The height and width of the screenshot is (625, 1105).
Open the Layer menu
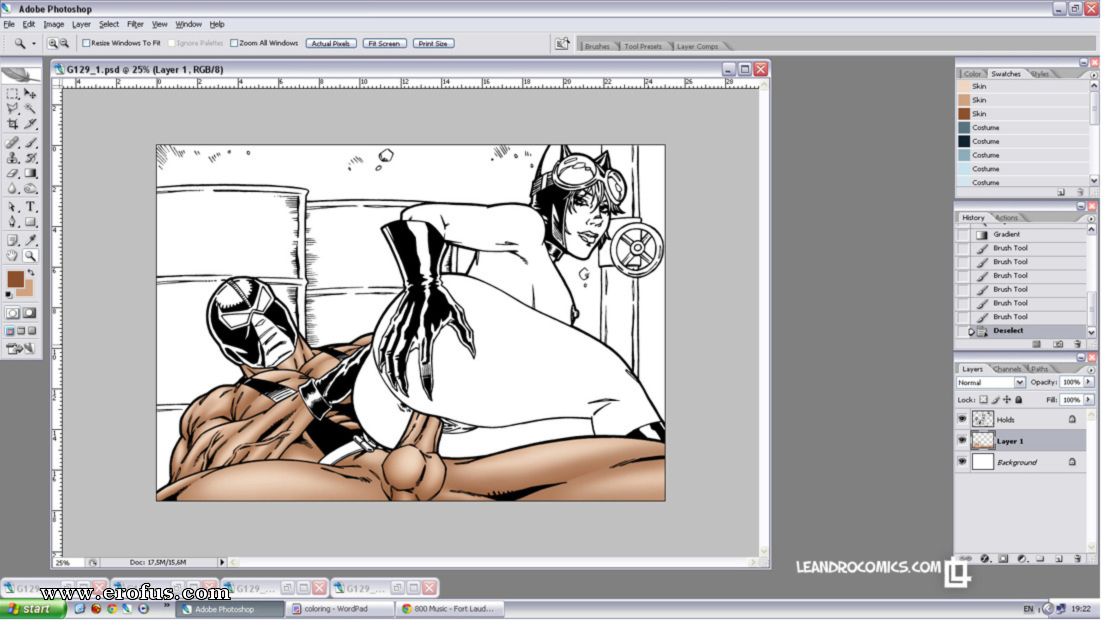[81, 24]
